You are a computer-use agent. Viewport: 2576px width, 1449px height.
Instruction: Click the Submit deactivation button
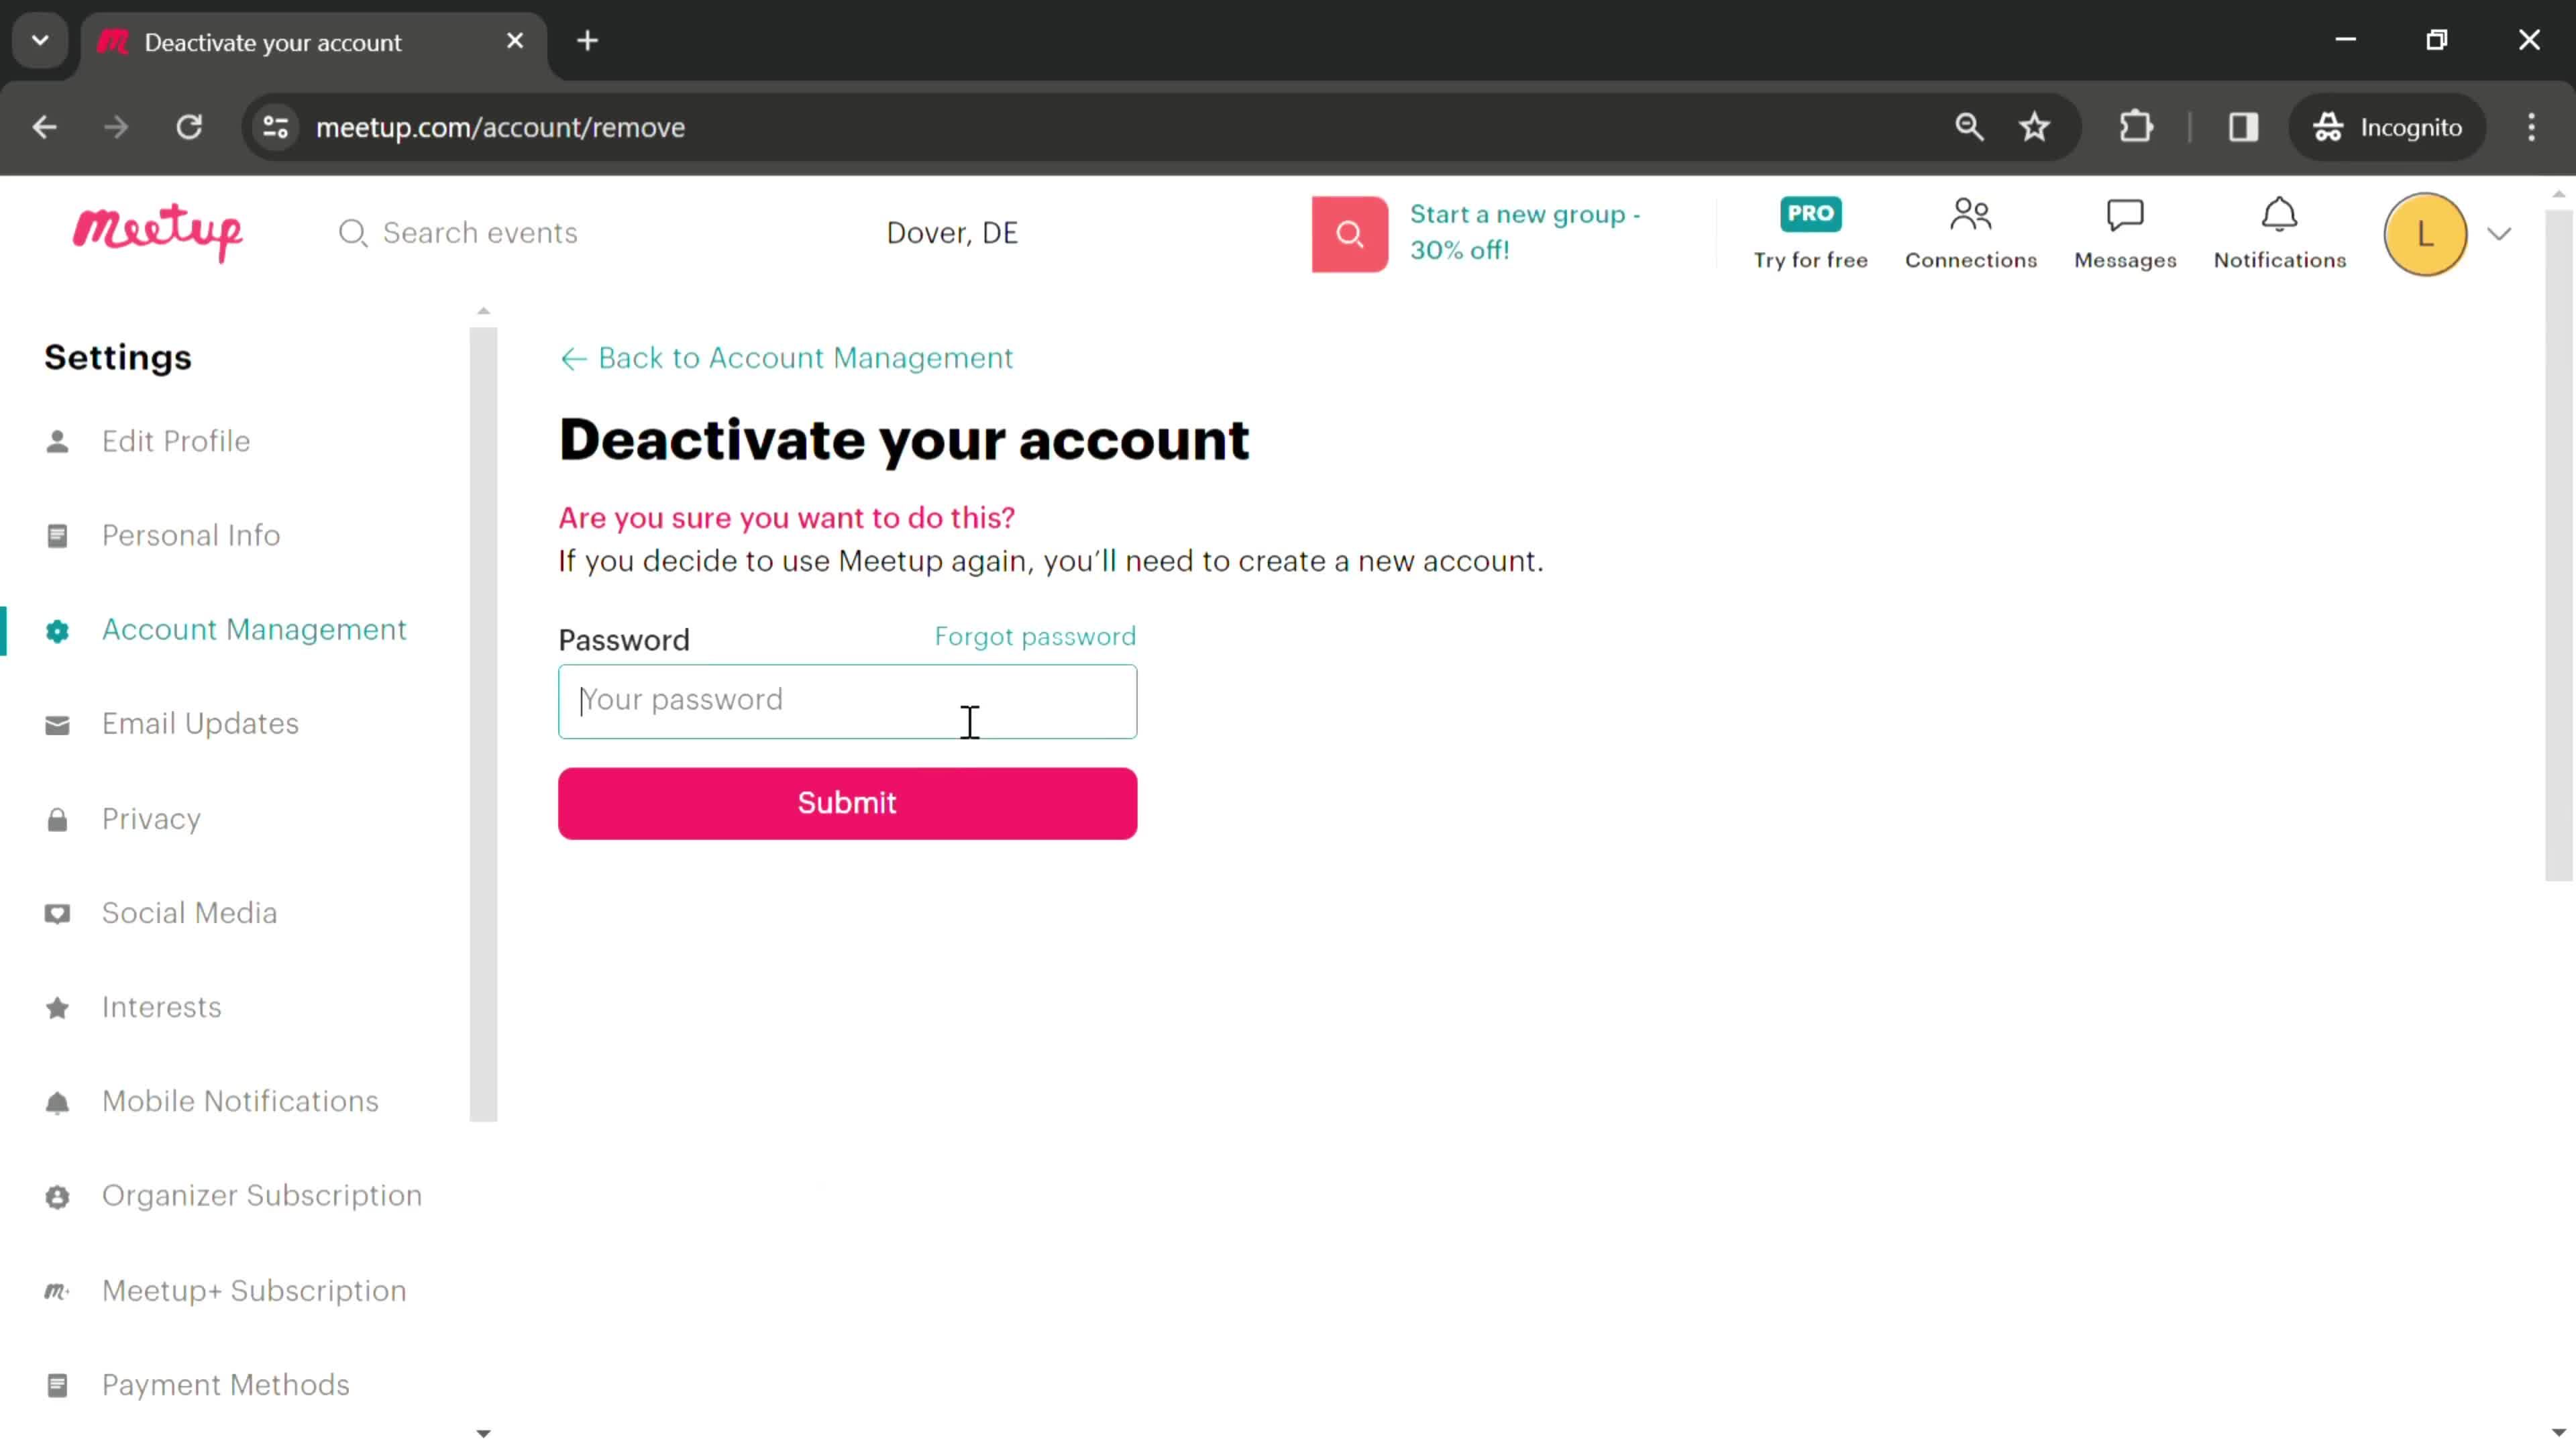click(x=847, y=802)
